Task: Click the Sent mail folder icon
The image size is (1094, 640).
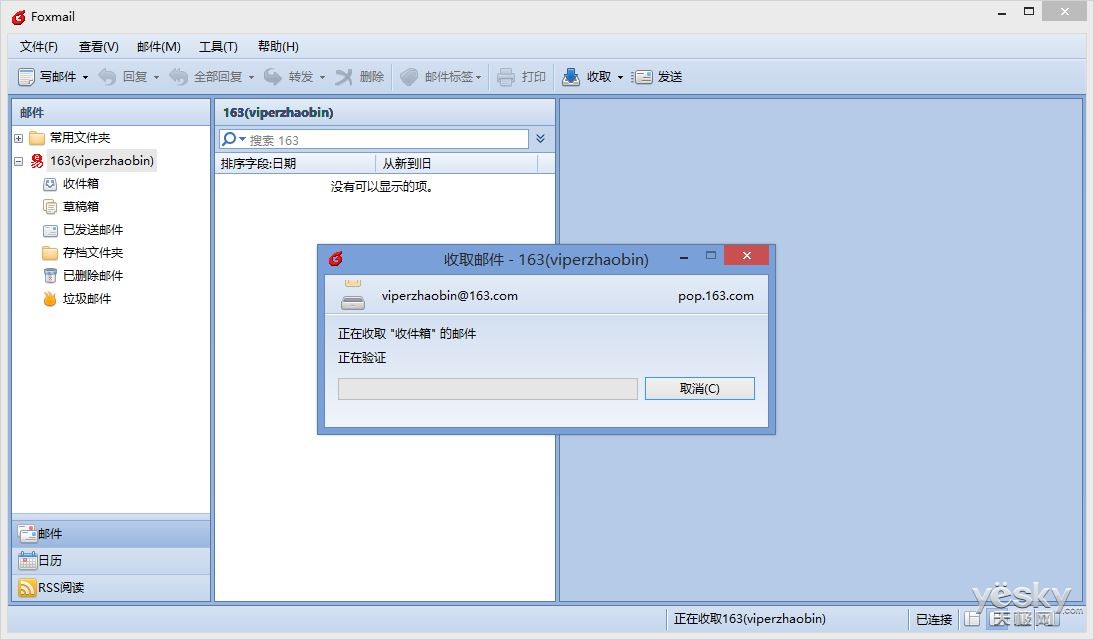Action: (50, 230)
